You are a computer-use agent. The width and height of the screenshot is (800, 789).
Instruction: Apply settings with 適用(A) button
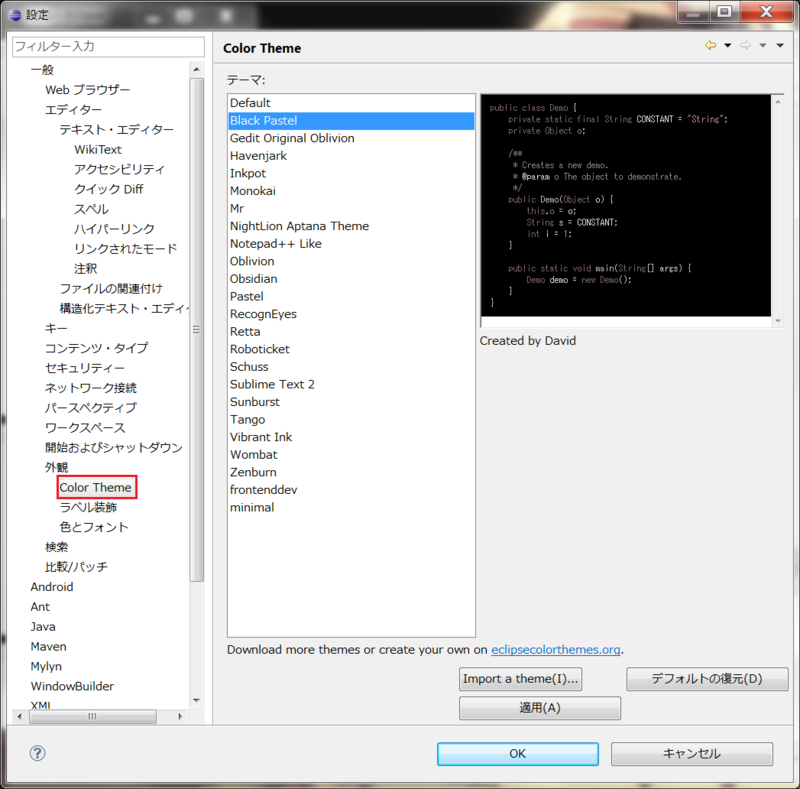540,708
